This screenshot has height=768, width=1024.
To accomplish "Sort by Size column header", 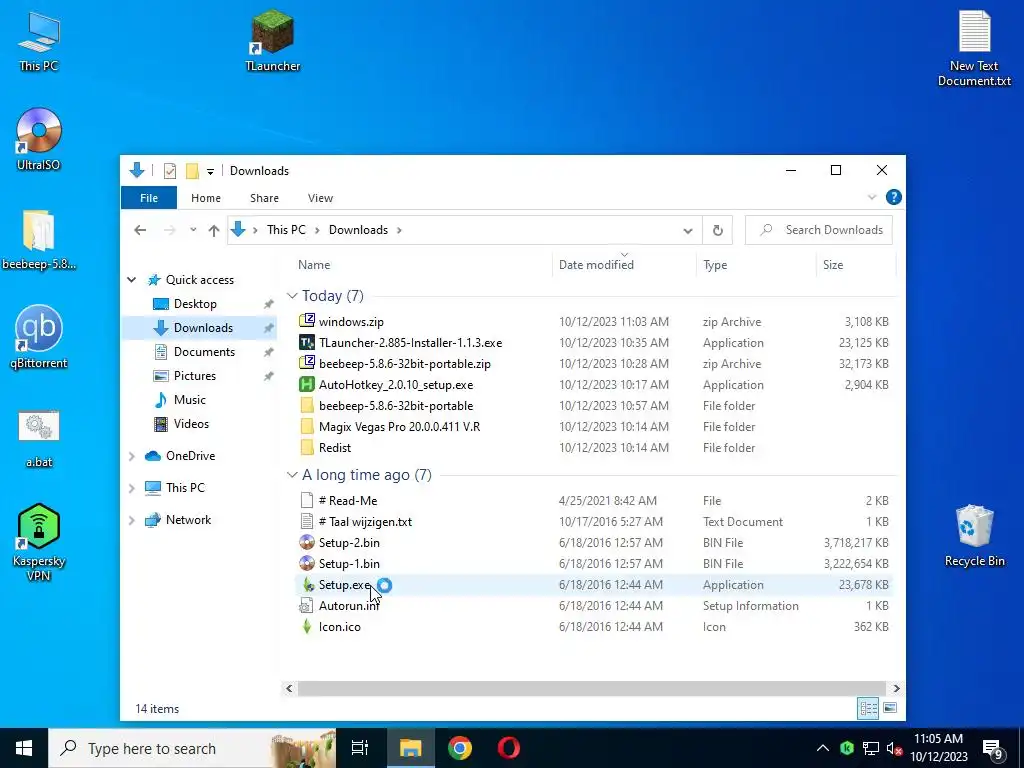I will click(x=856, y=264).
